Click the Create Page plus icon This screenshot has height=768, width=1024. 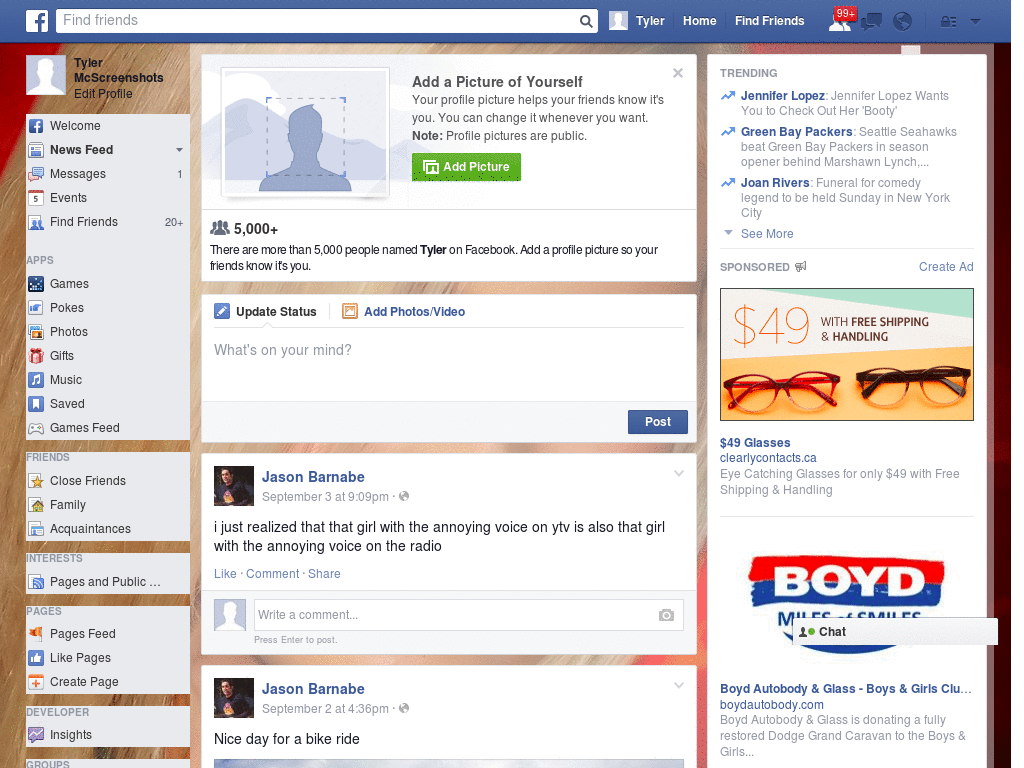point(36,682)
